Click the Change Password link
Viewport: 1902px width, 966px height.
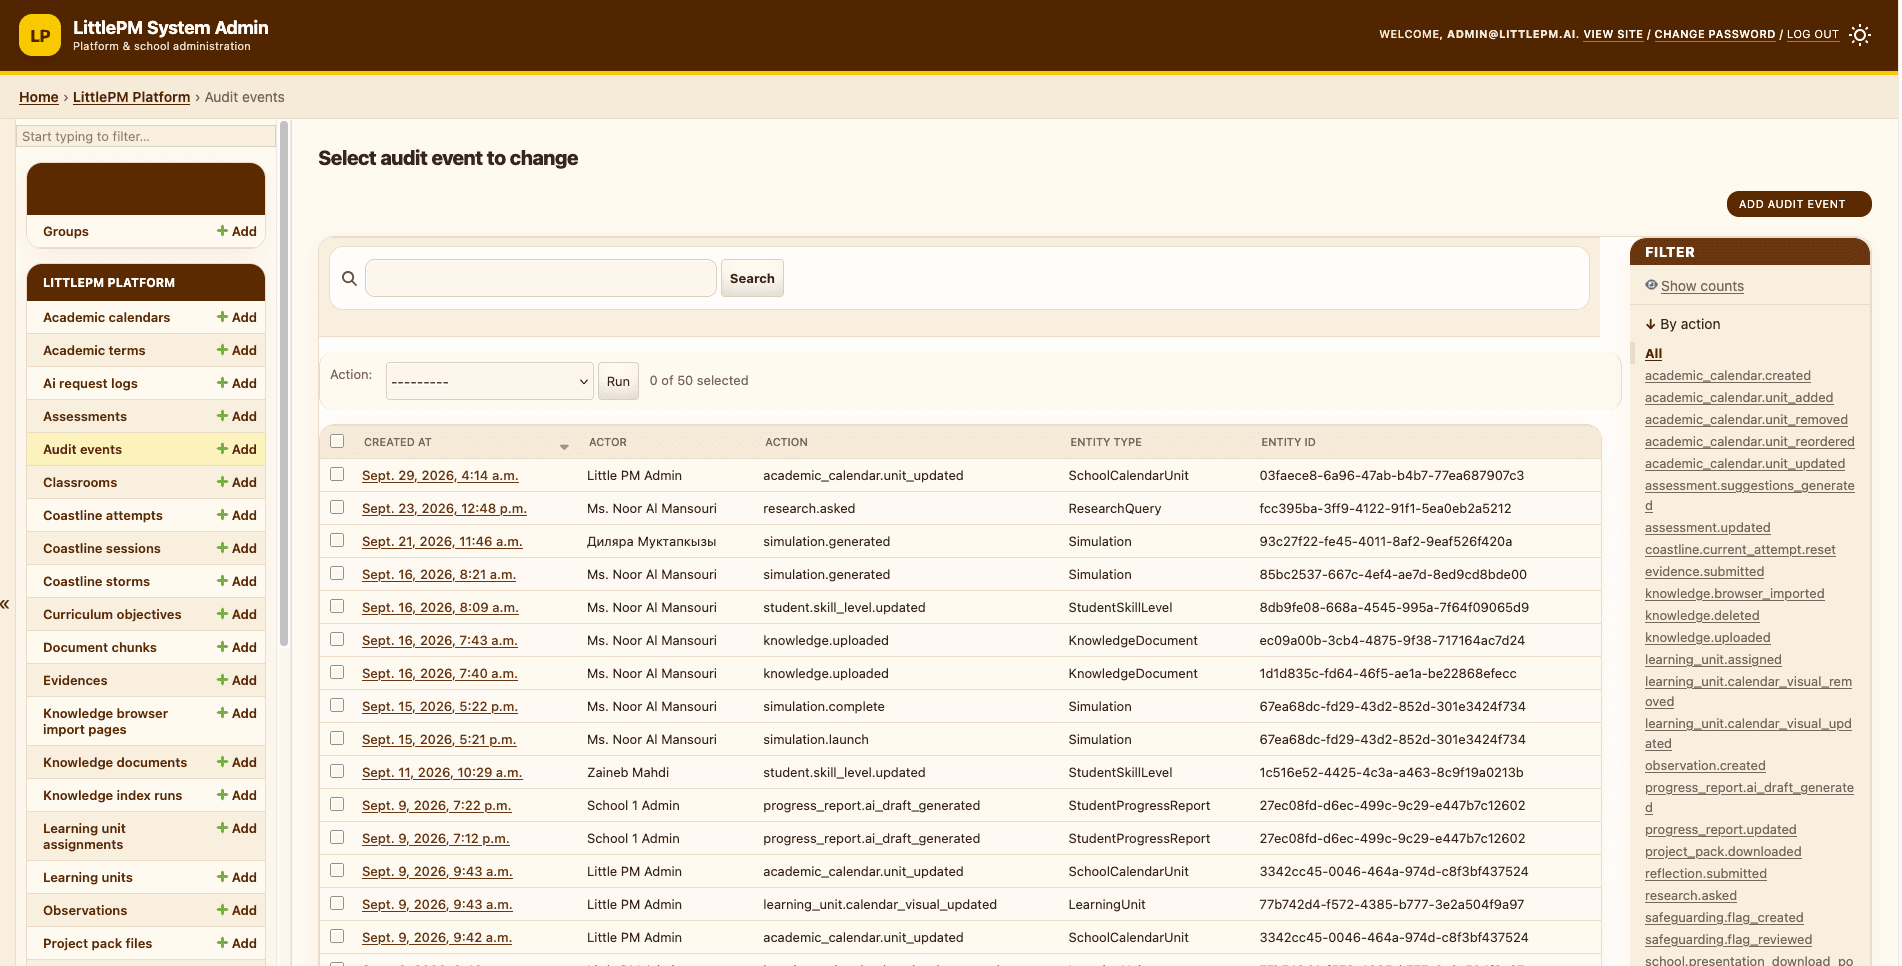coord(1715,34)
